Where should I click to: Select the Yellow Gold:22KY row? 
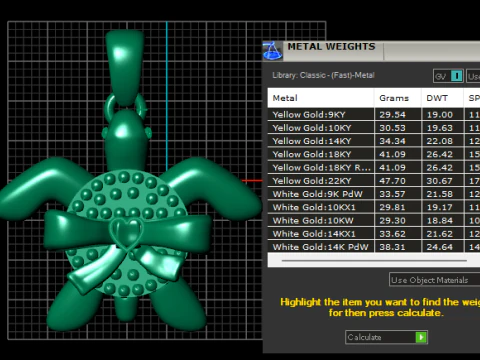point(374,181)
